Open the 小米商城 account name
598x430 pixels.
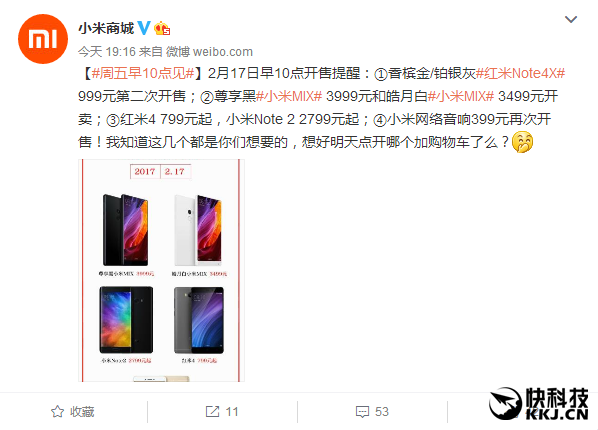[x=106, y=28]
